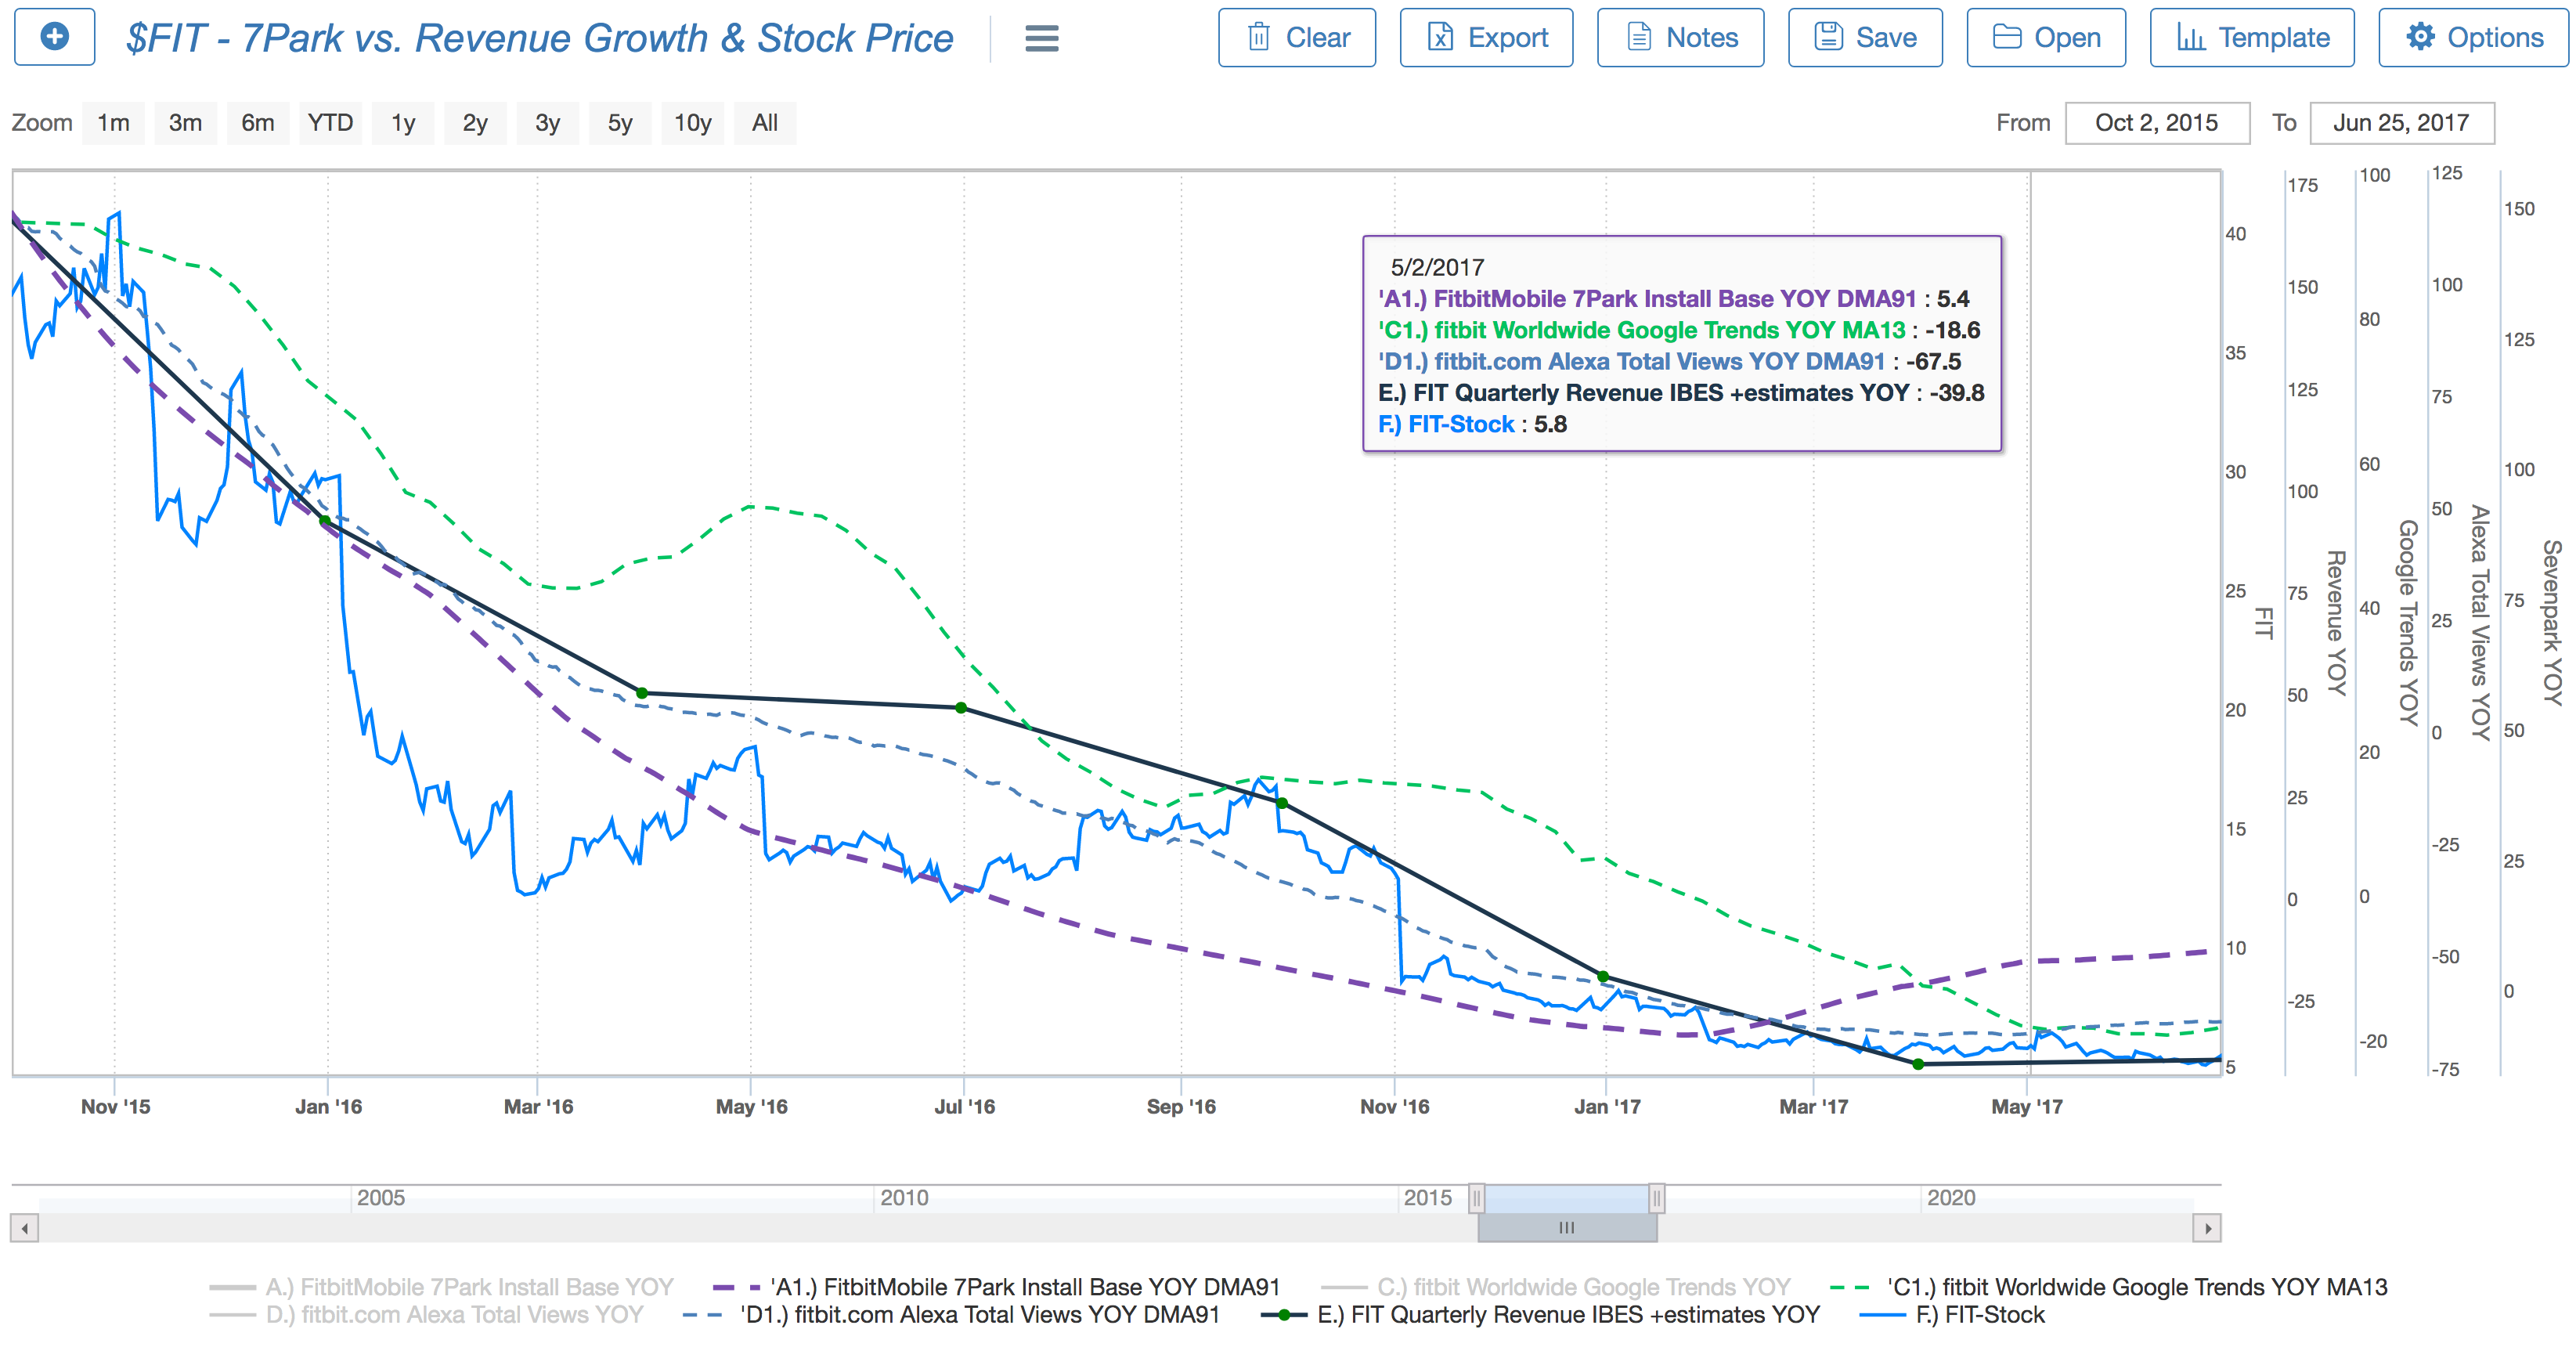Toggle legend E.) FIT Quarterly Revenue IBES +estimates YOY

point(1540,1315)
